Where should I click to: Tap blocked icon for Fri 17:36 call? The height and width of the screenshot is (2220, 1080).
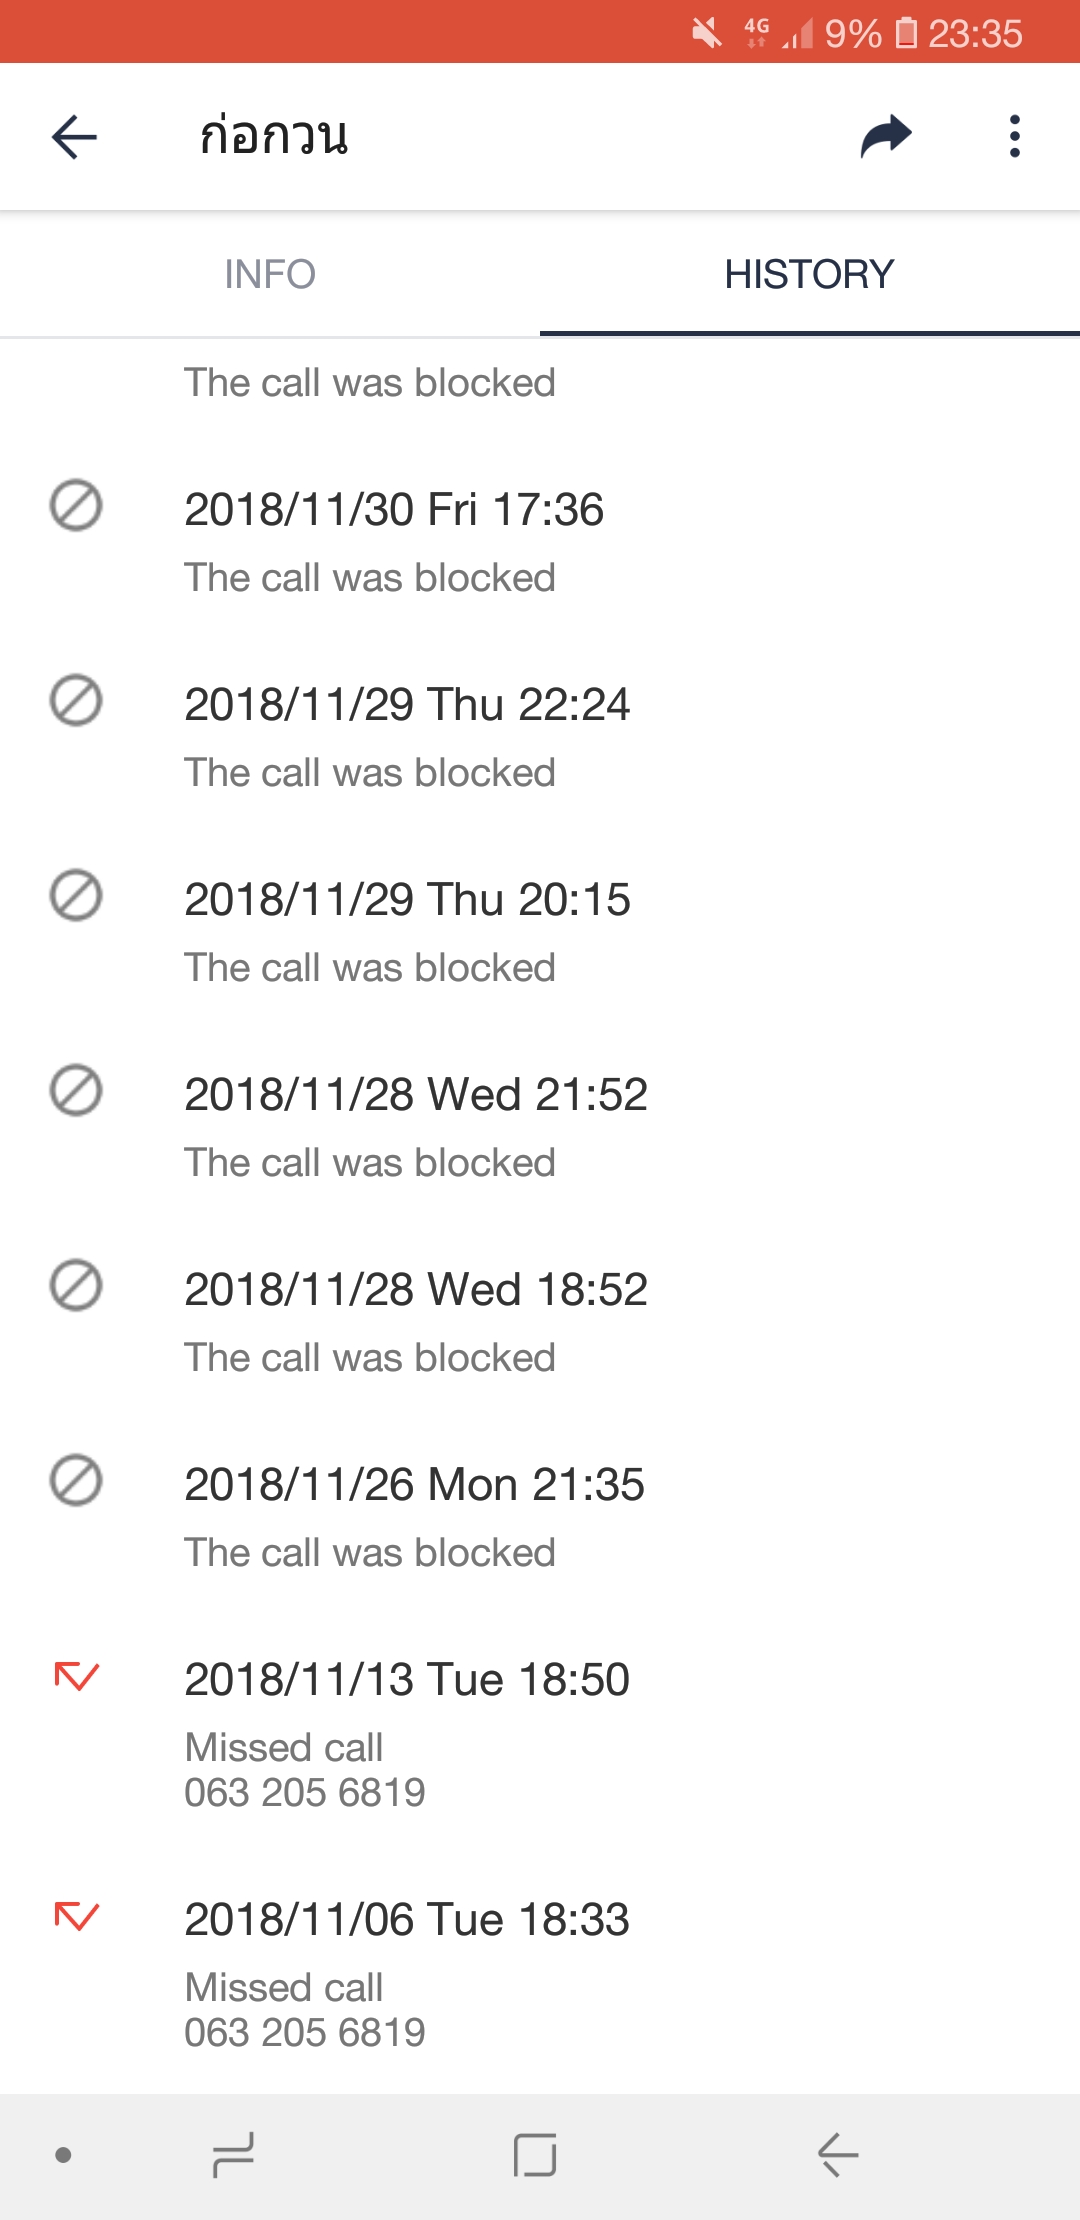(x=76, y=505)
